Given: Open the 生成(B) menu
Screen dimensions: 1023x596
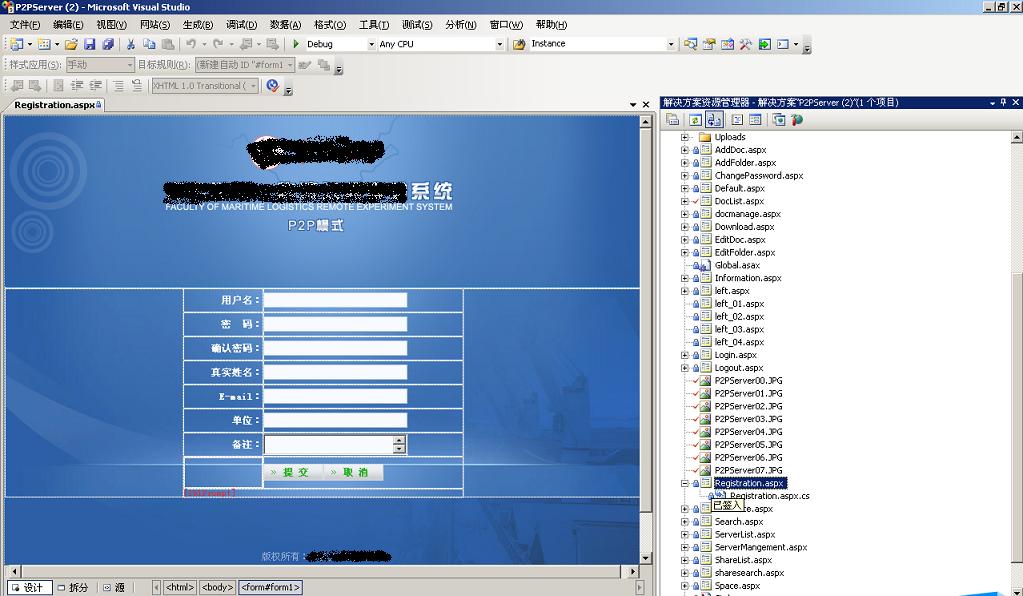Looking at the screenshot, I should pos(198,25).
